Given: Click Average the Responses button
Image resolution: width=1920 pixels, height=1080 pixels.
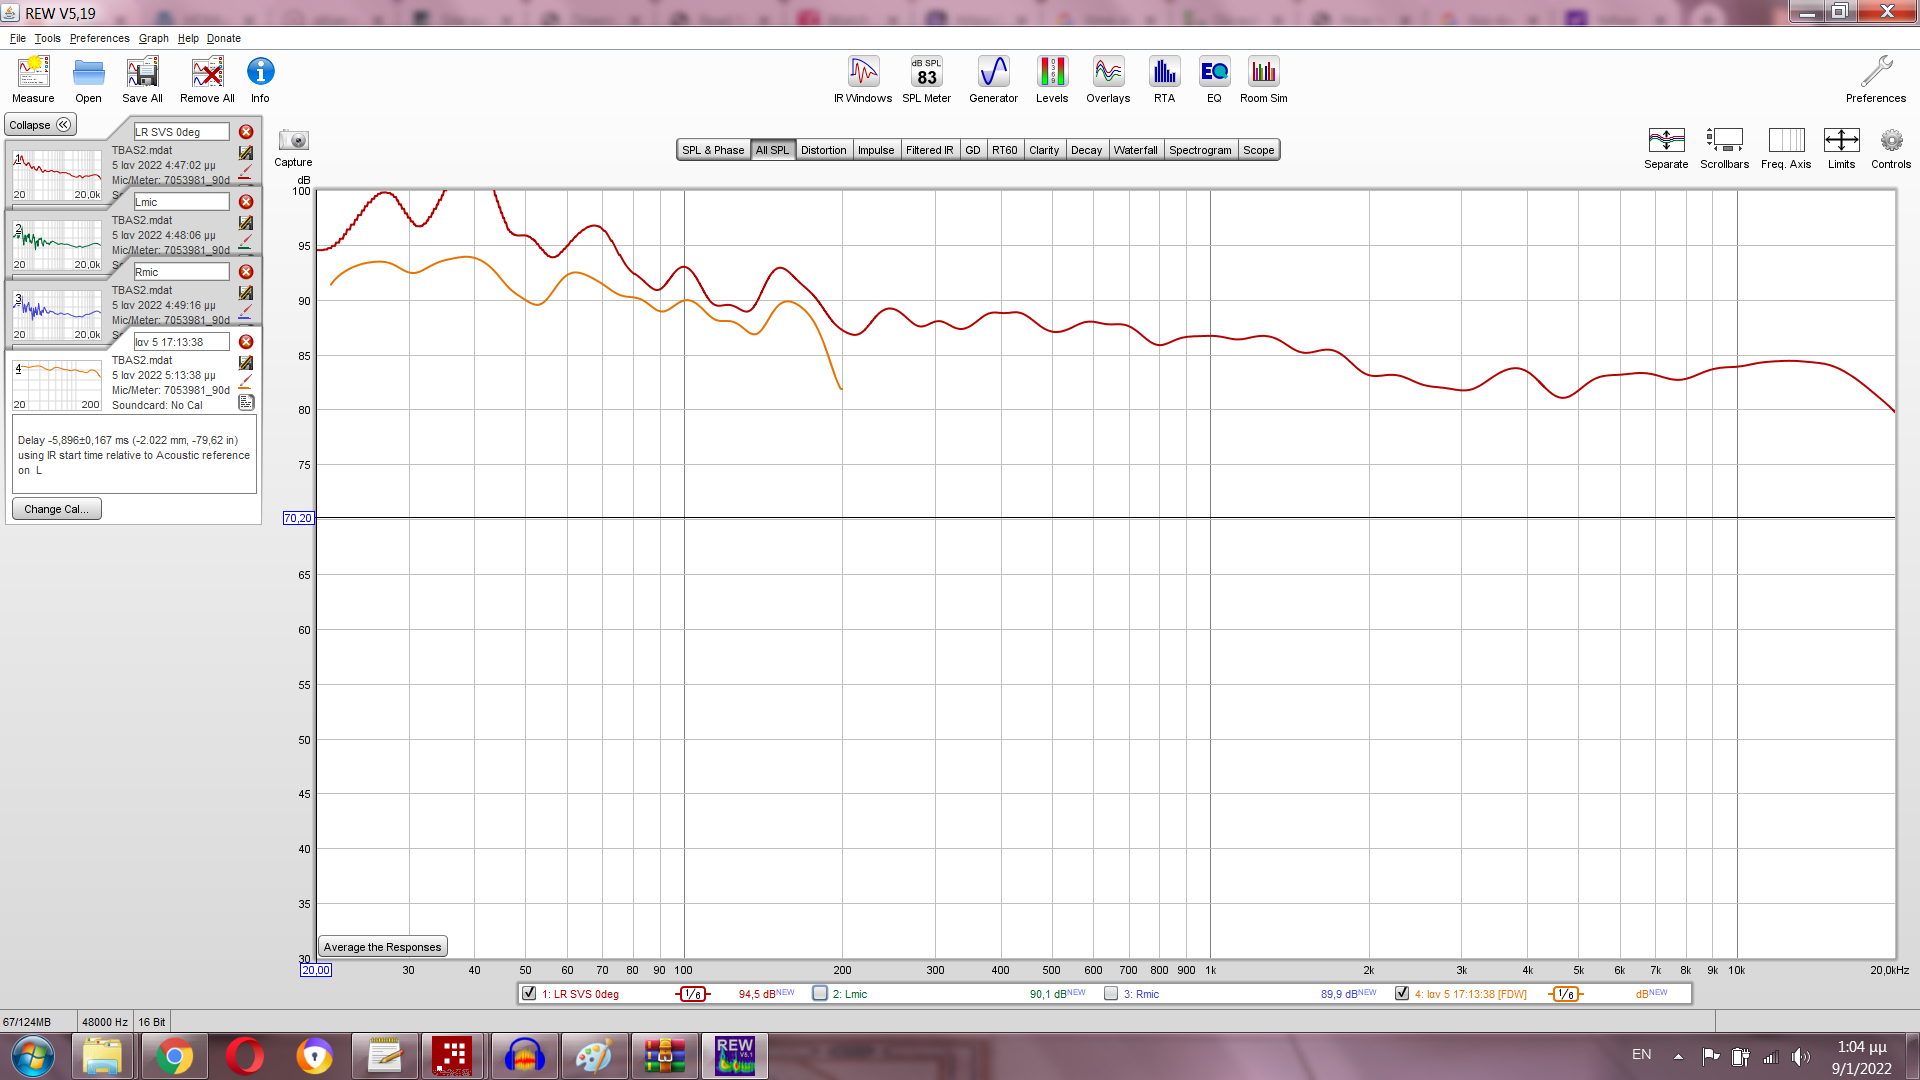Looking at the screenshot, I should (x=382, y=947).
